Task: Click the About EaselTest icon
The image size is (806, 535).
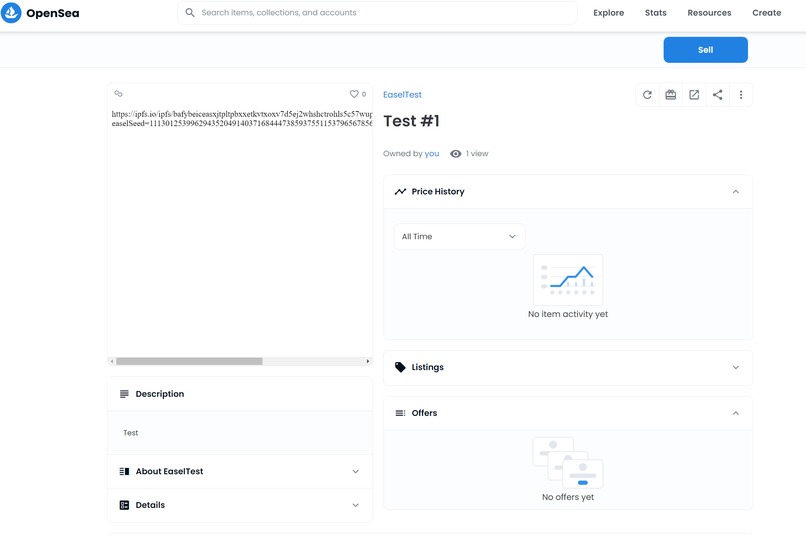Action: (124, 471)
